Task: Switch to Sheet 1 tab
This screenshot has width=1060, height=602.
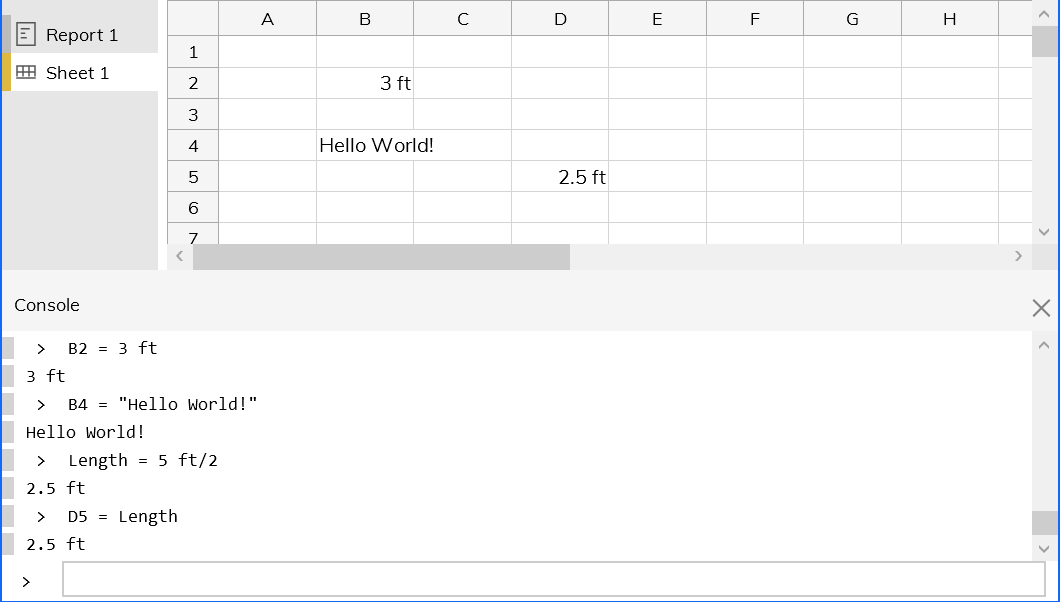Action: coord(78,73)
